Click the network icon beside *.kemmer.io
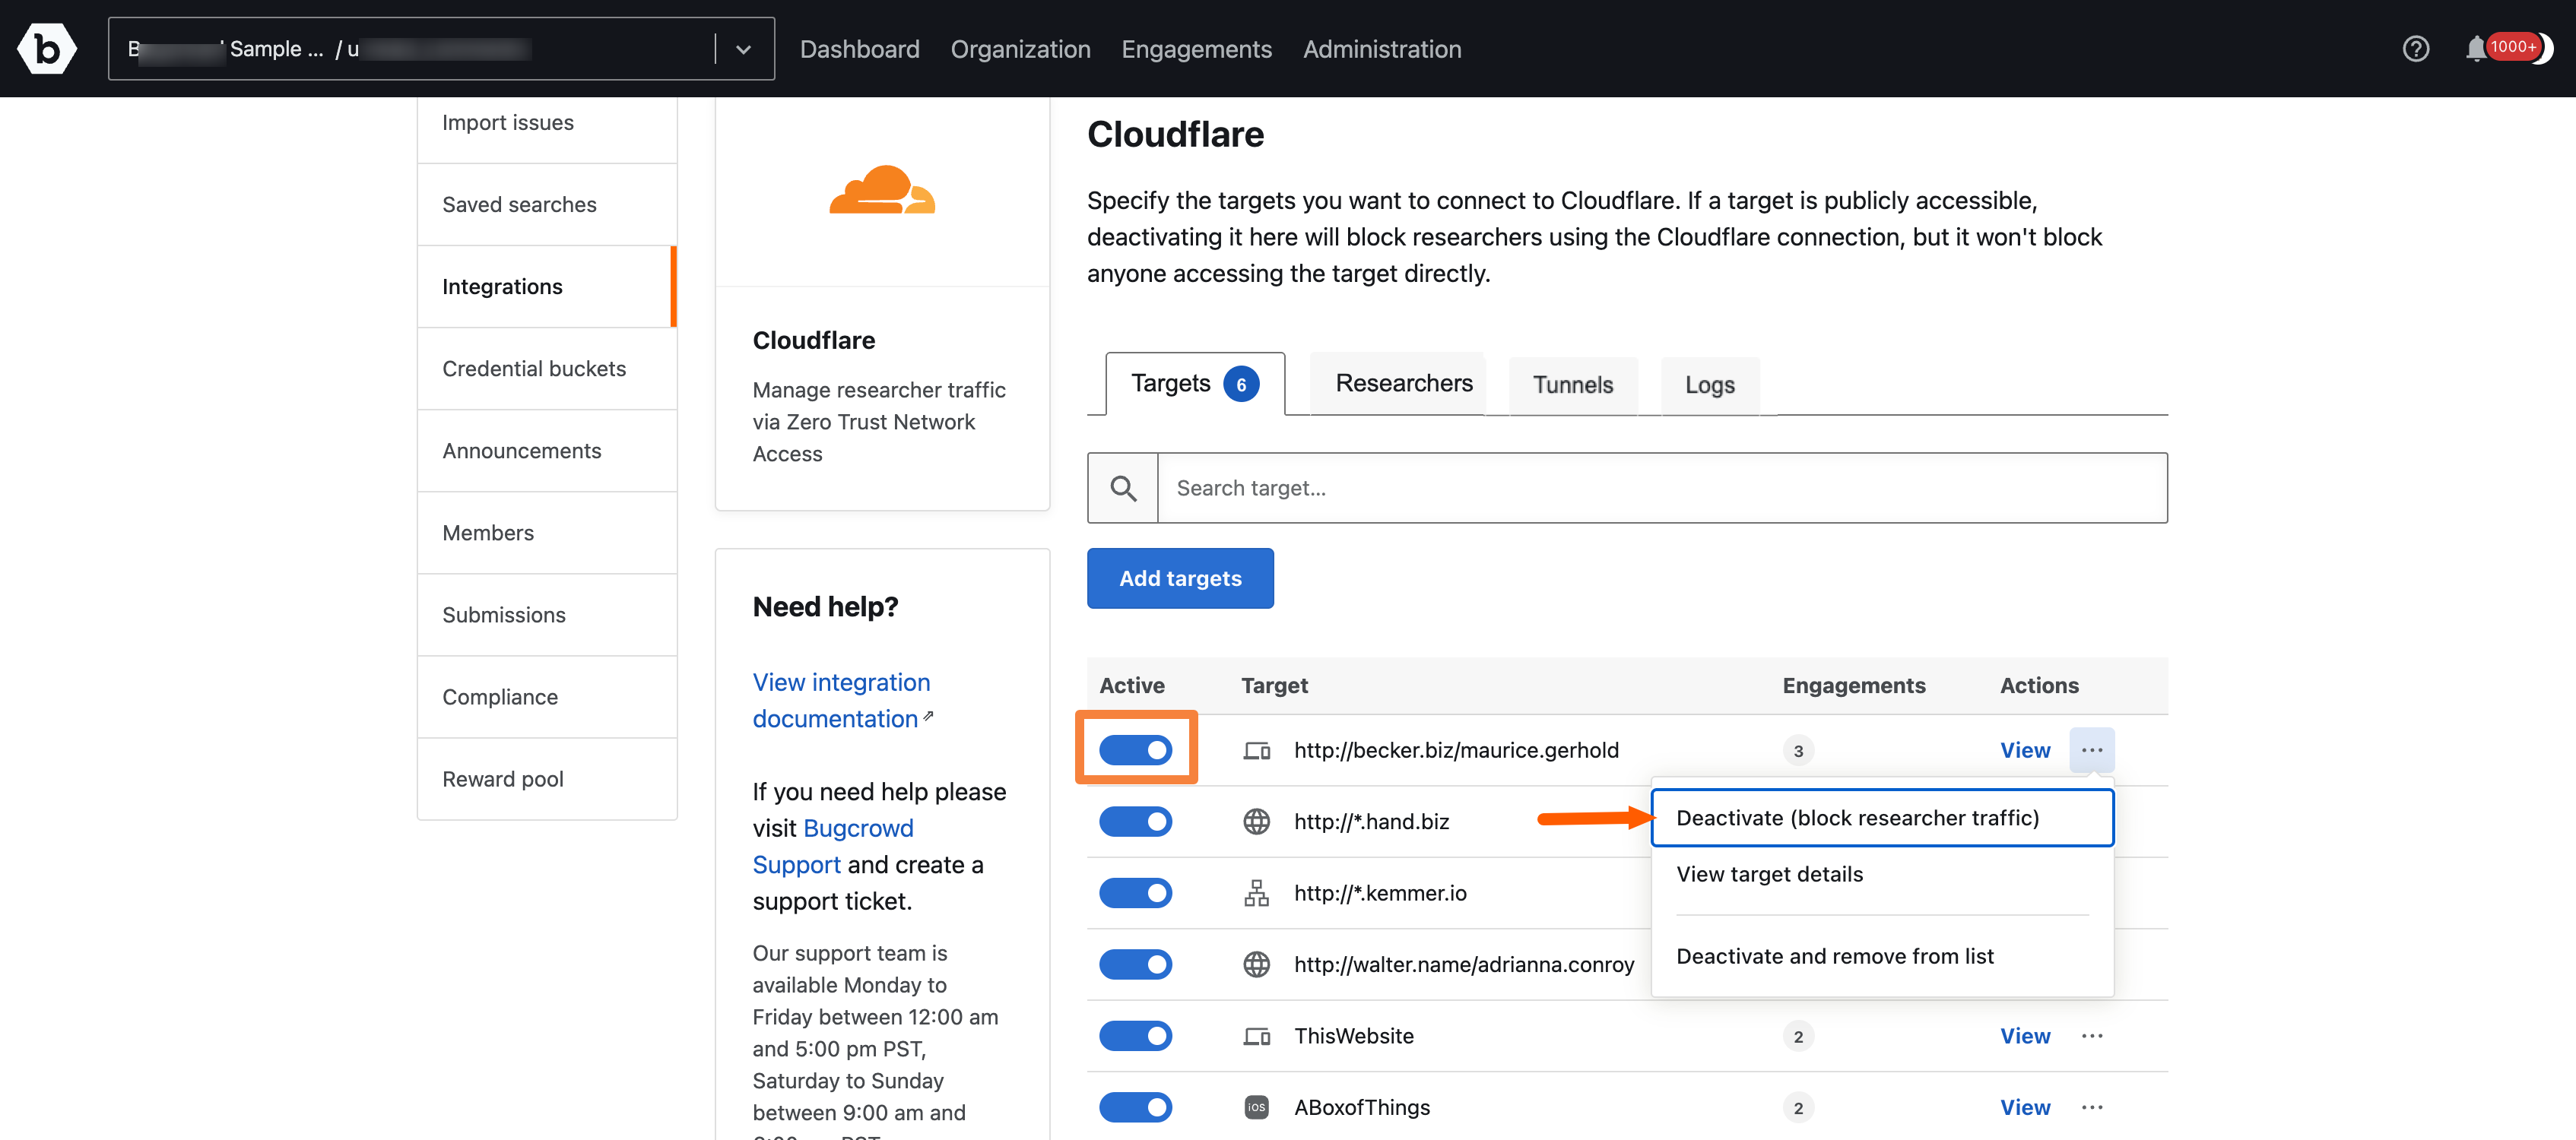Image resolution: width=2576 pixels, height=1140 pixels. [1256, 893]
